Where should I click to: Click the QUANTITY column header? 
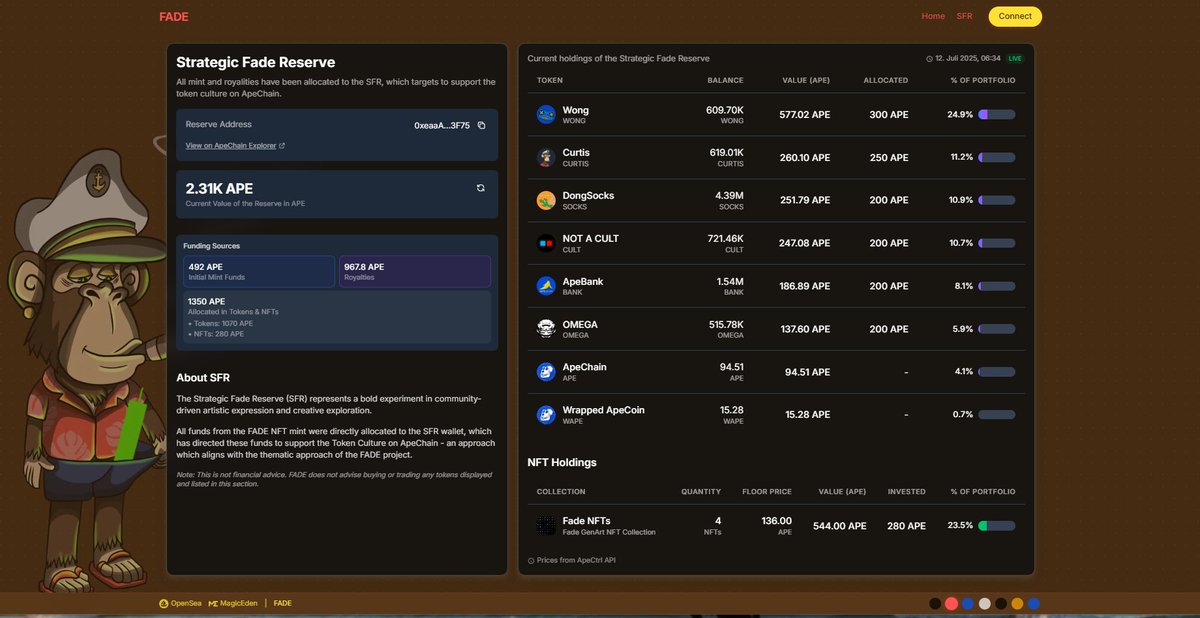(701, 492)
